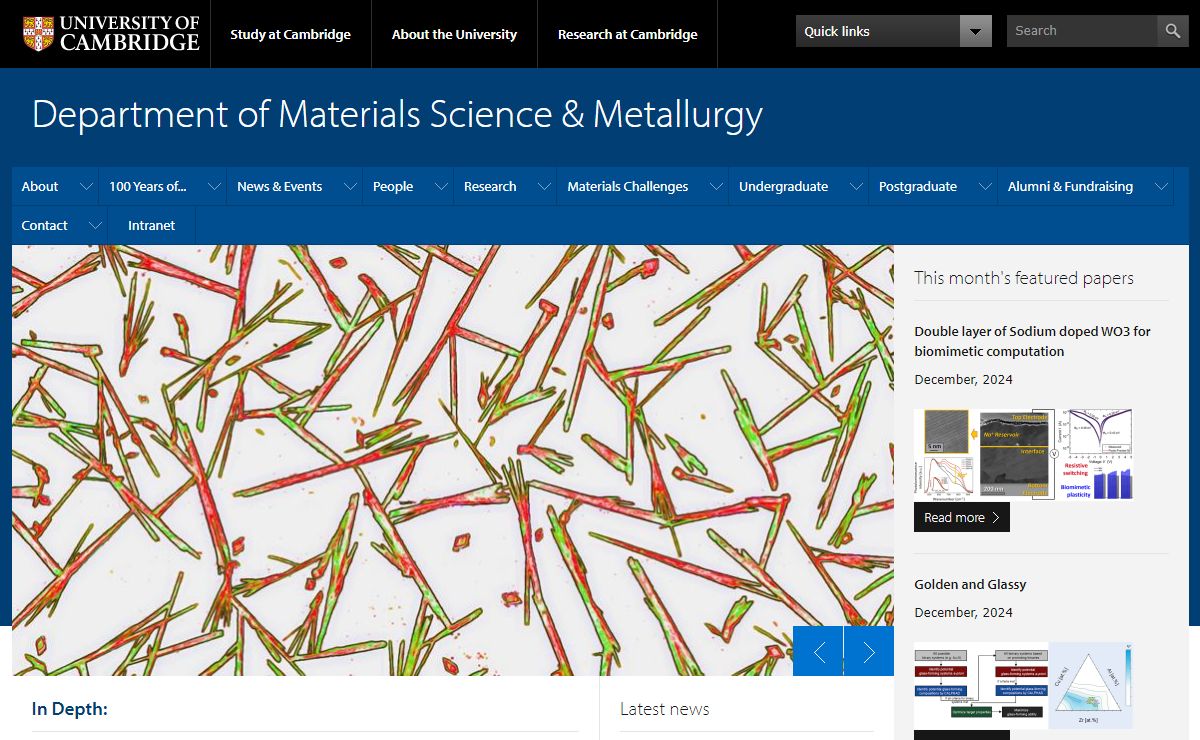1200x740 pixels.
Task: Open the Intranet link
Action: tap(152, 225)
